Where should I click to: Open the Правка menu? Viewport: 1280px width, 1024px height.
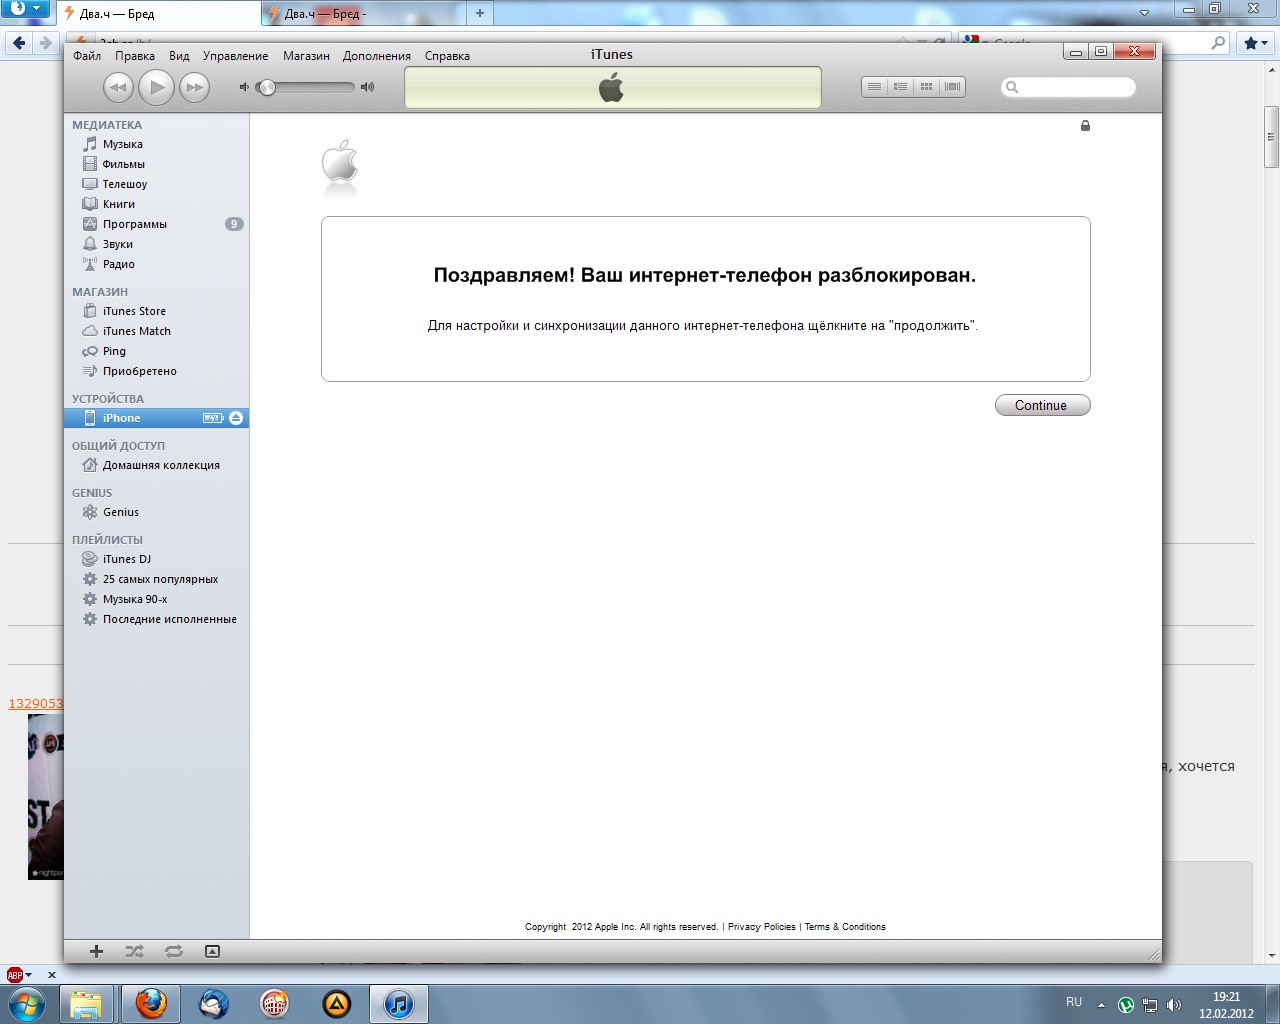134,56
